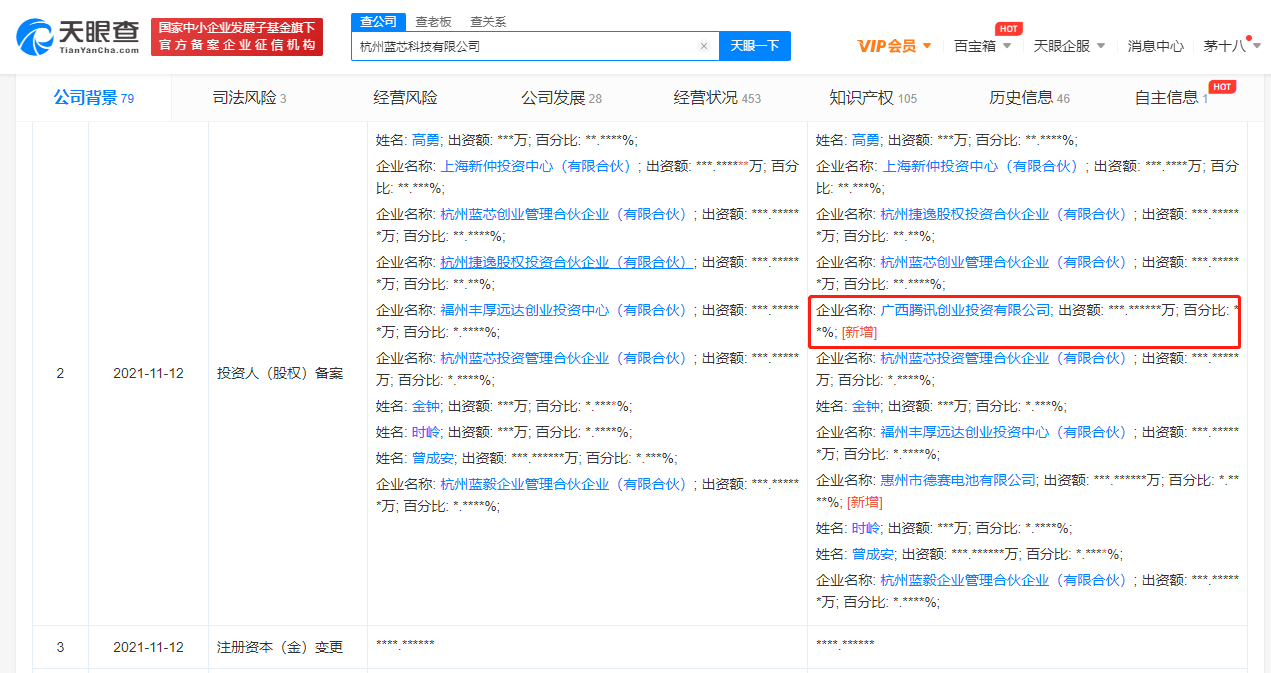
Task: Clear search box with X icon
Action: pyautogui.click(x=704, y=46)
